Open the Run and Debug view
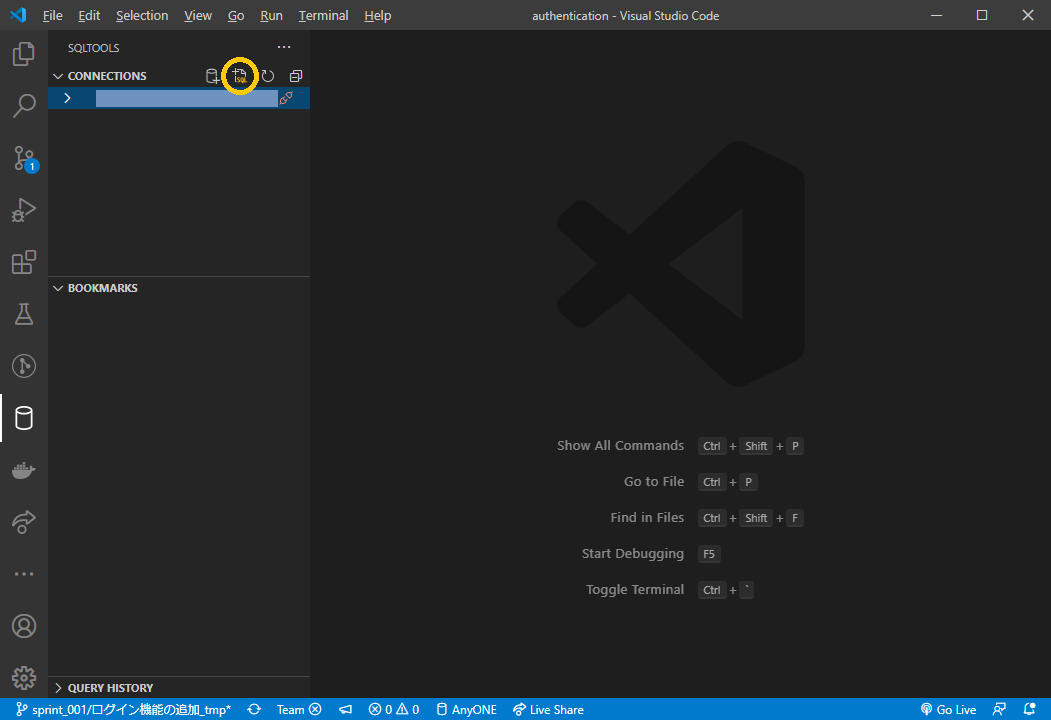Screen dimensions: 1051x720 pyautogui.click(x=23, y=209)
